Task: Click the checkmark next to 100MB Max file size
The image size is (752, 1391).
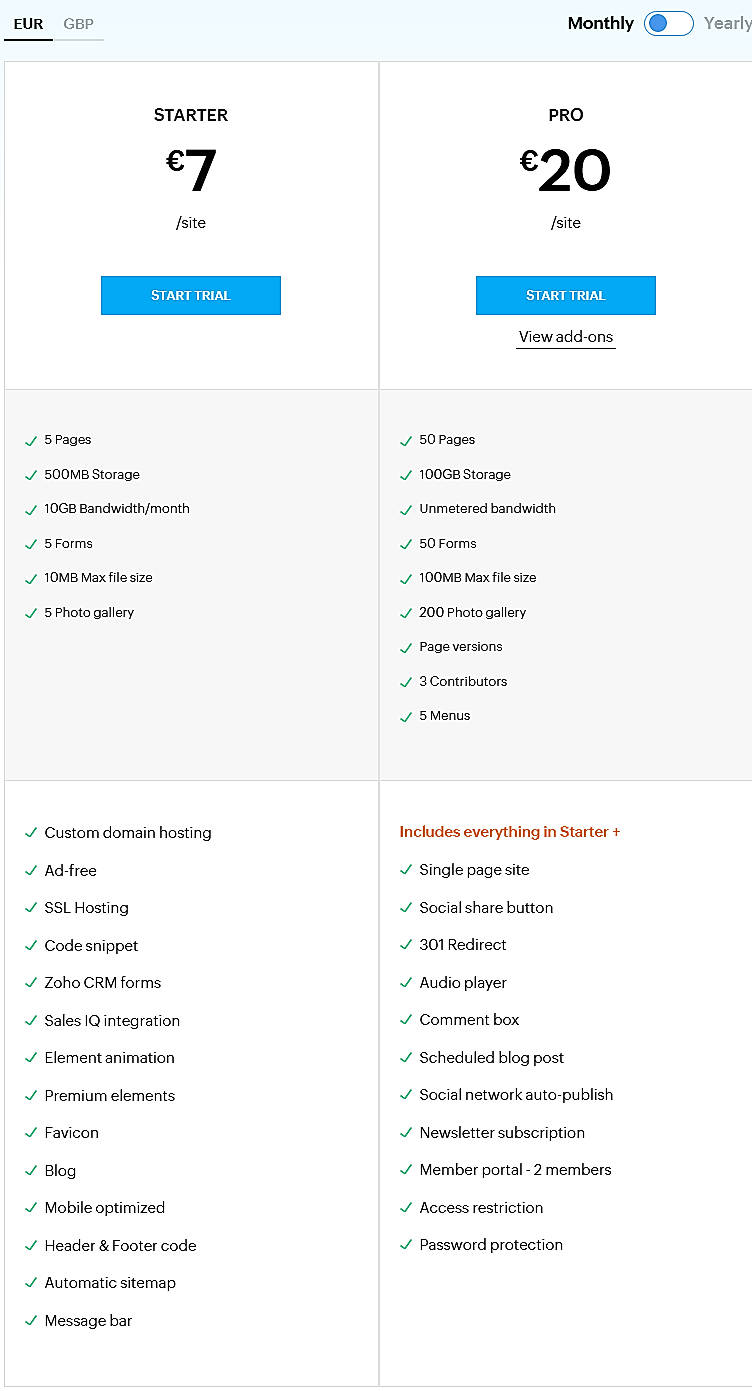Action: 406,577
